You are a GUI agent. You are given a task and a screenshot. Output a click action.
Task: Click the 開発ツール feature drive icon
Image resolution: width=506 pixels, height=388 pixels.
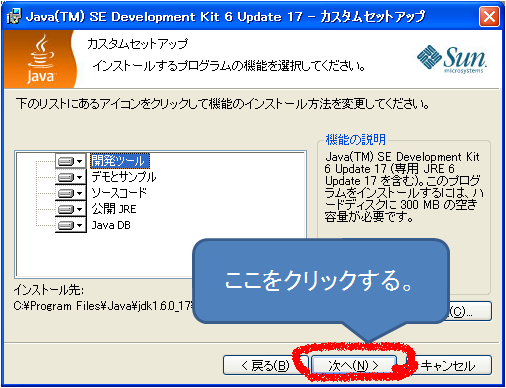click(66, 161)
